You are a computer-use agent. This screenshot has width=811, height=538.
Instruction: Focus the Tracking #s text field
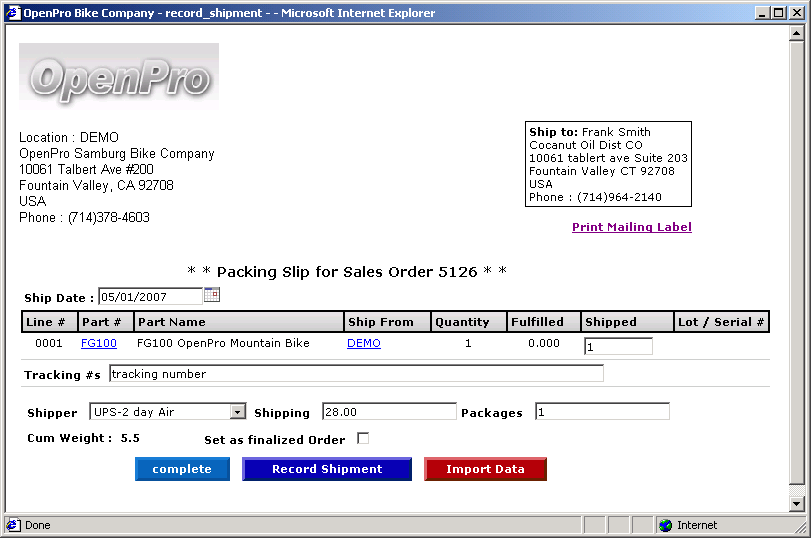click(356, 373)
